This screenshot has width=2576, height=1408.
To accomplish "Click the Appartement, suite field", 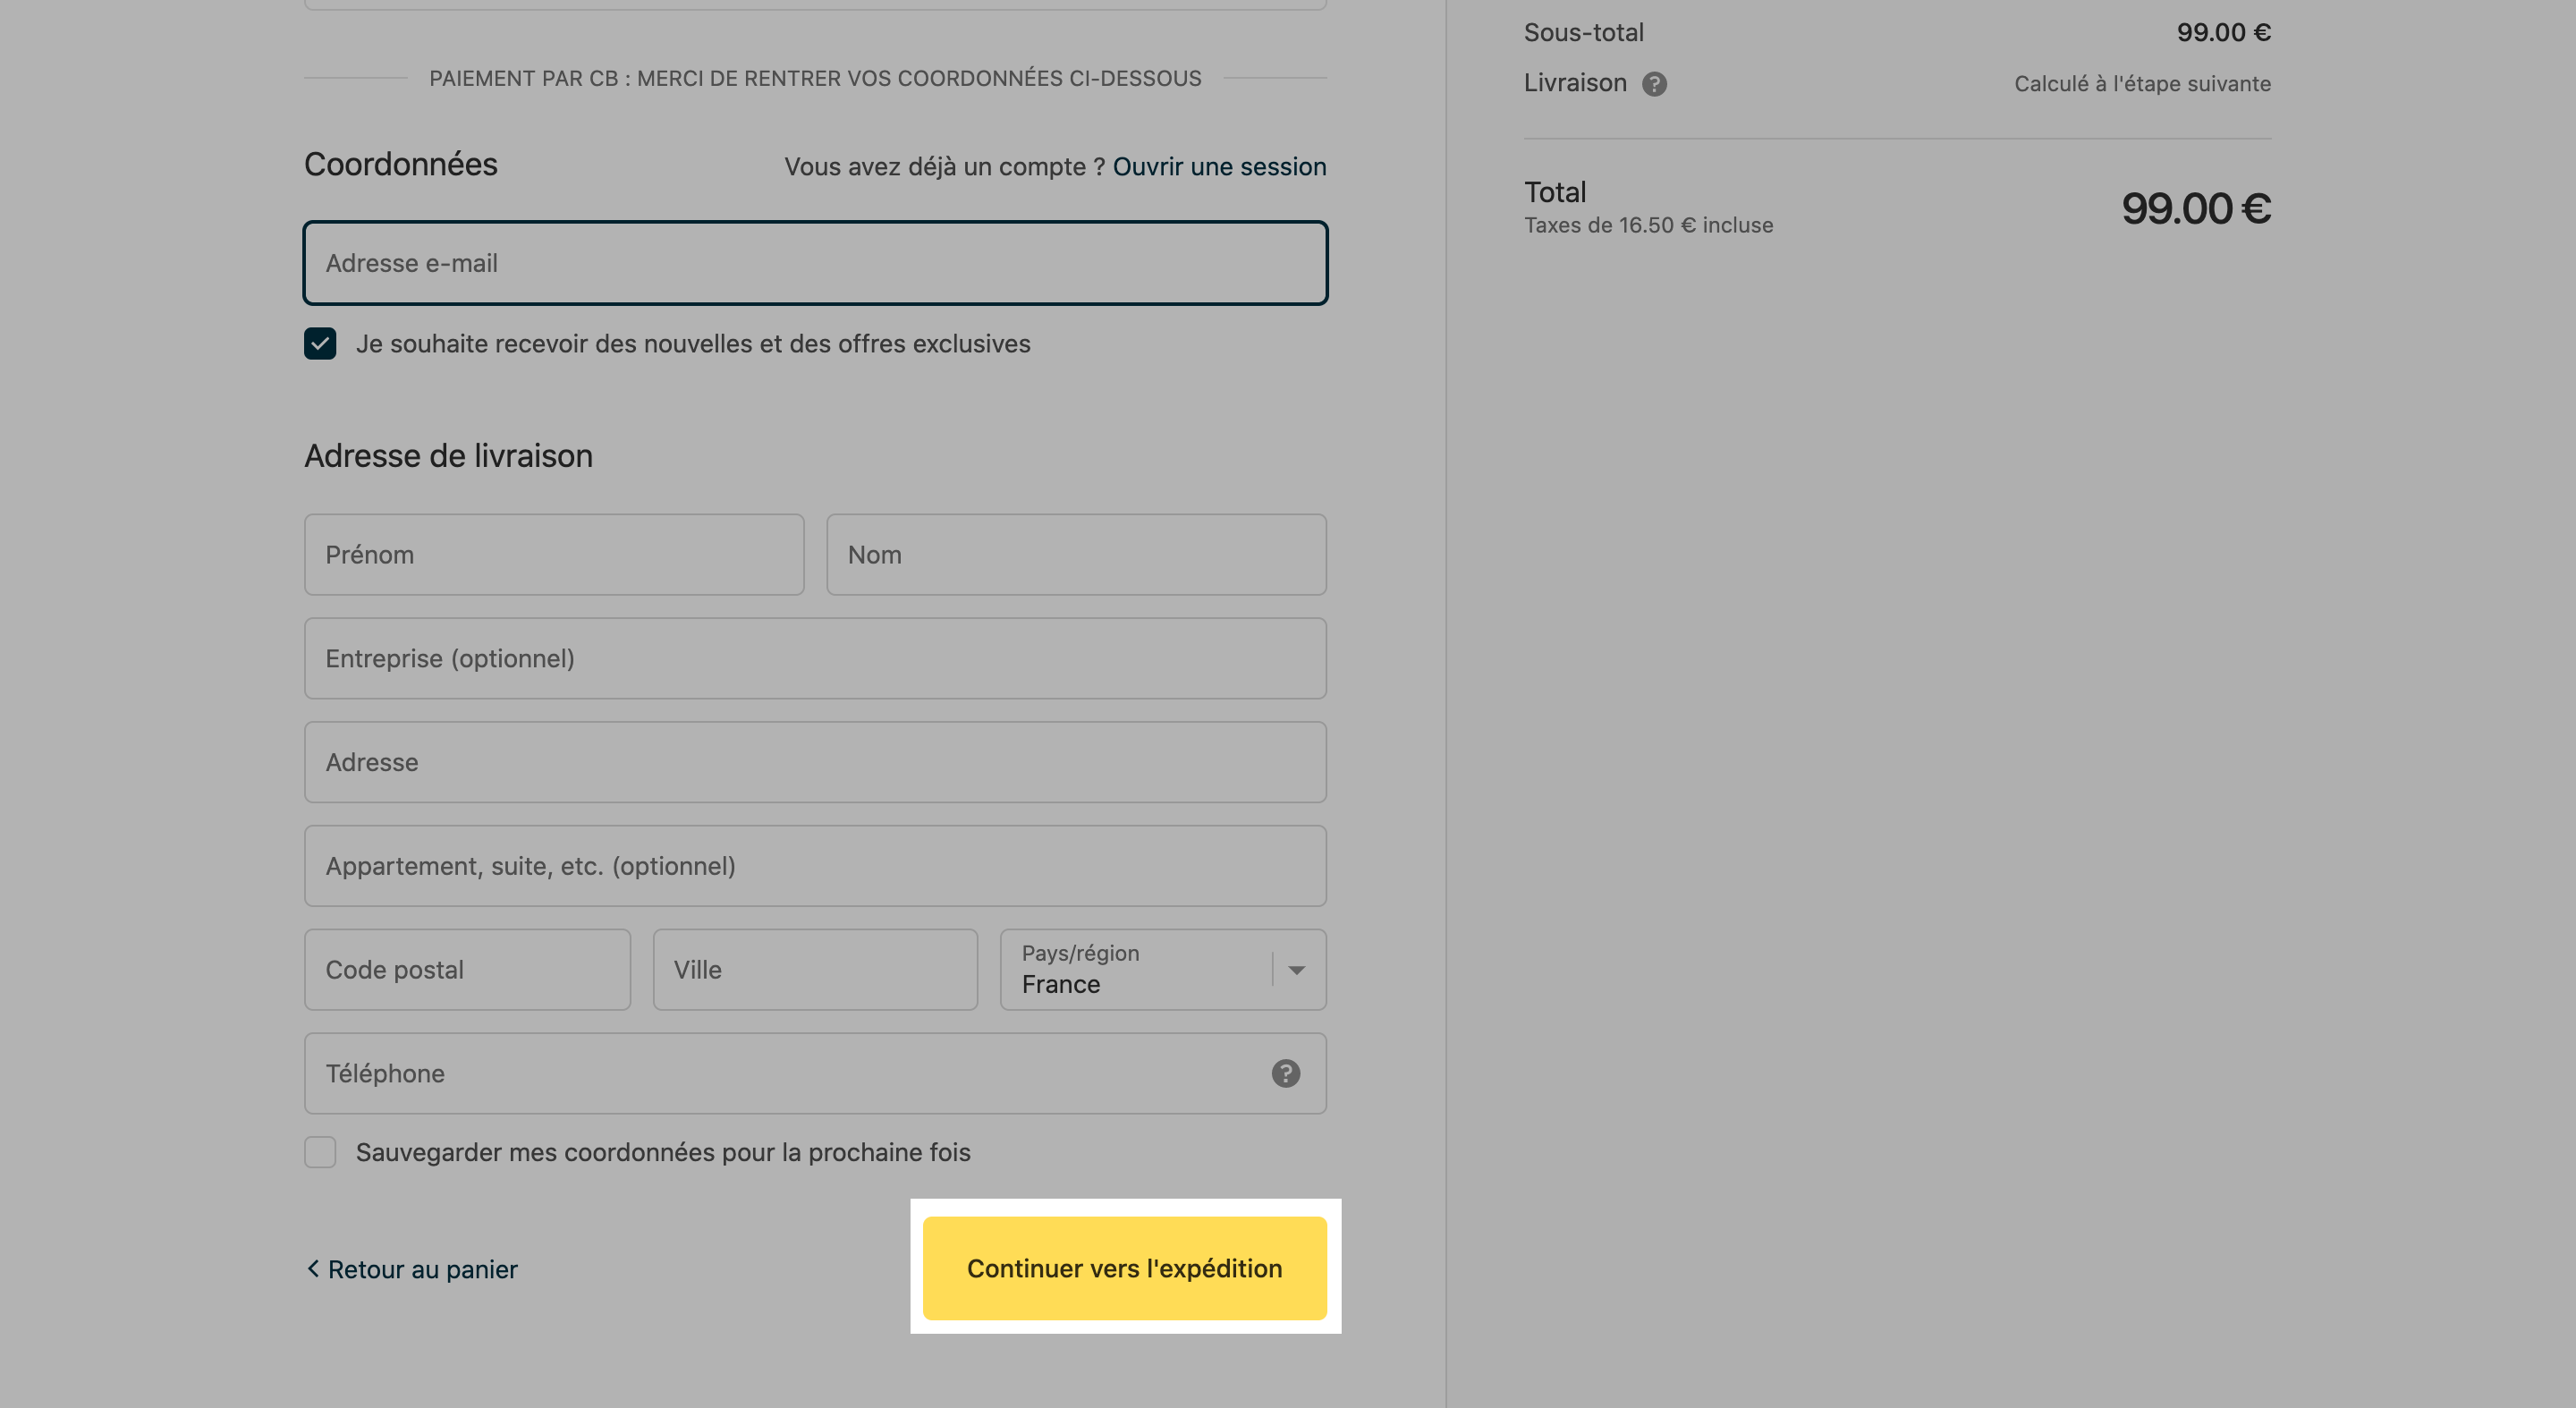I will (x=815, y=866).
